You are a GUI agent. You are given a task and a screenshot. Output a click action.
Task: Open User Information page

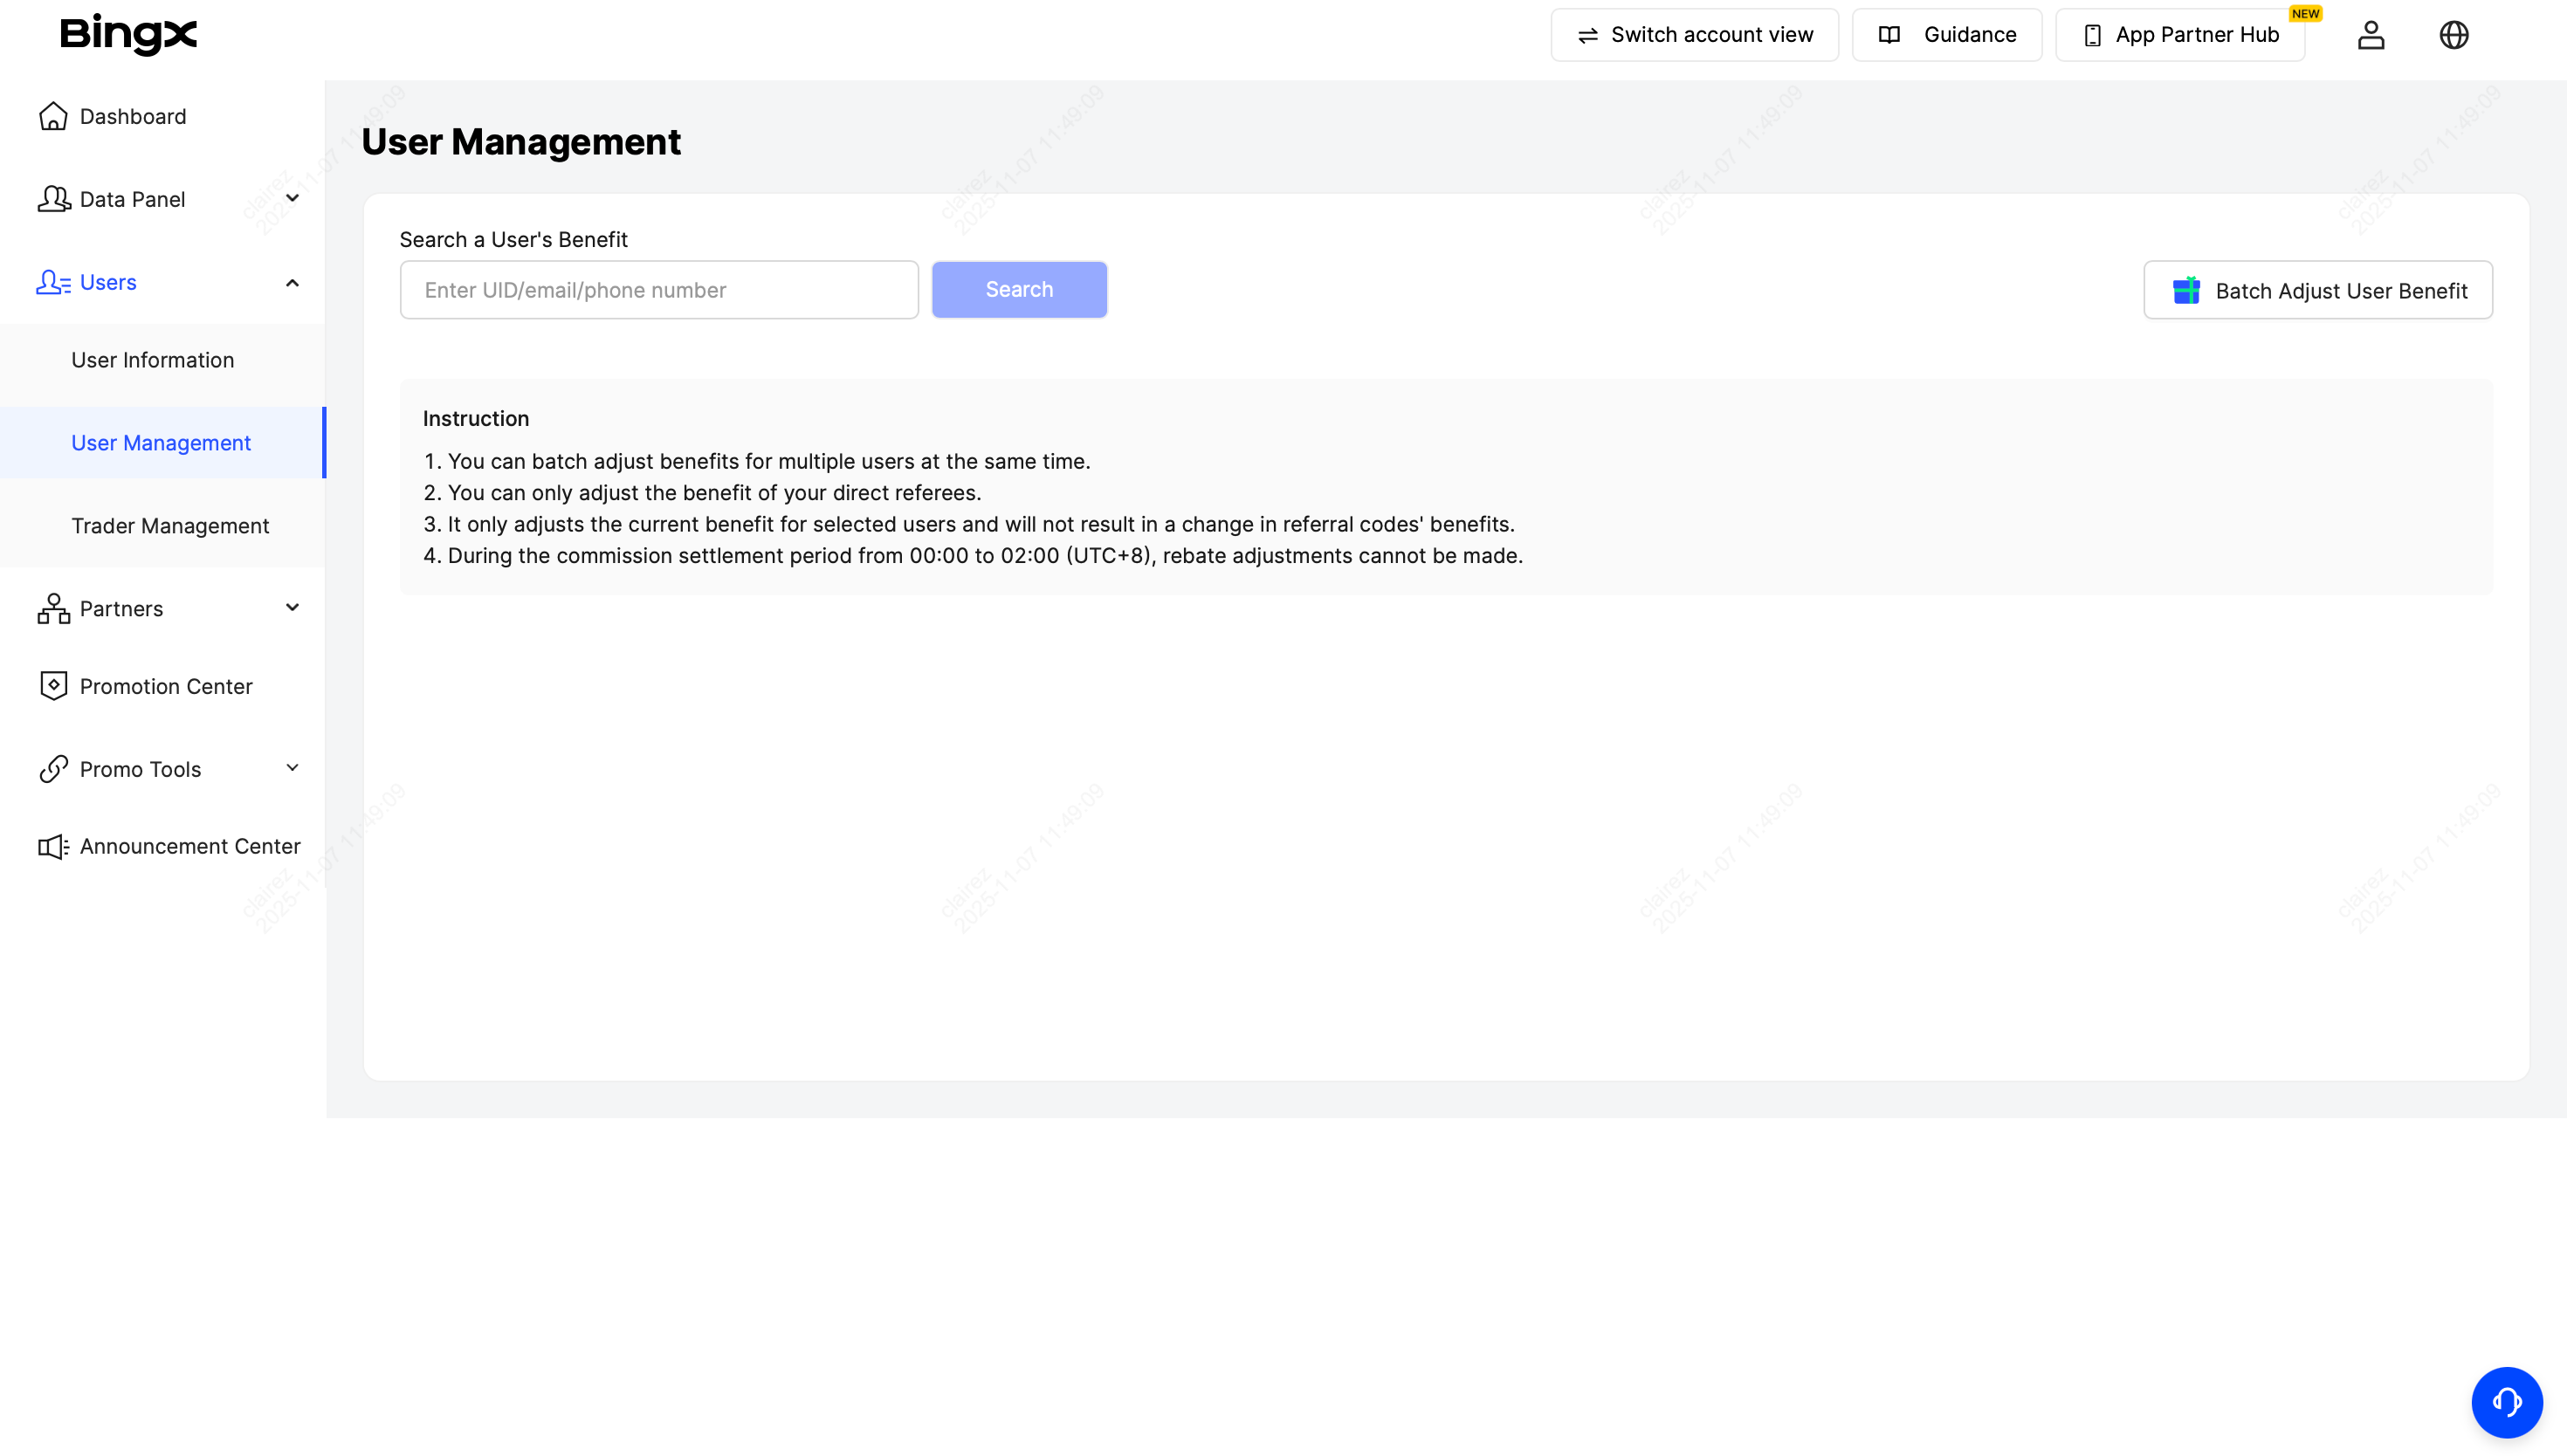(x=152, y=360)
